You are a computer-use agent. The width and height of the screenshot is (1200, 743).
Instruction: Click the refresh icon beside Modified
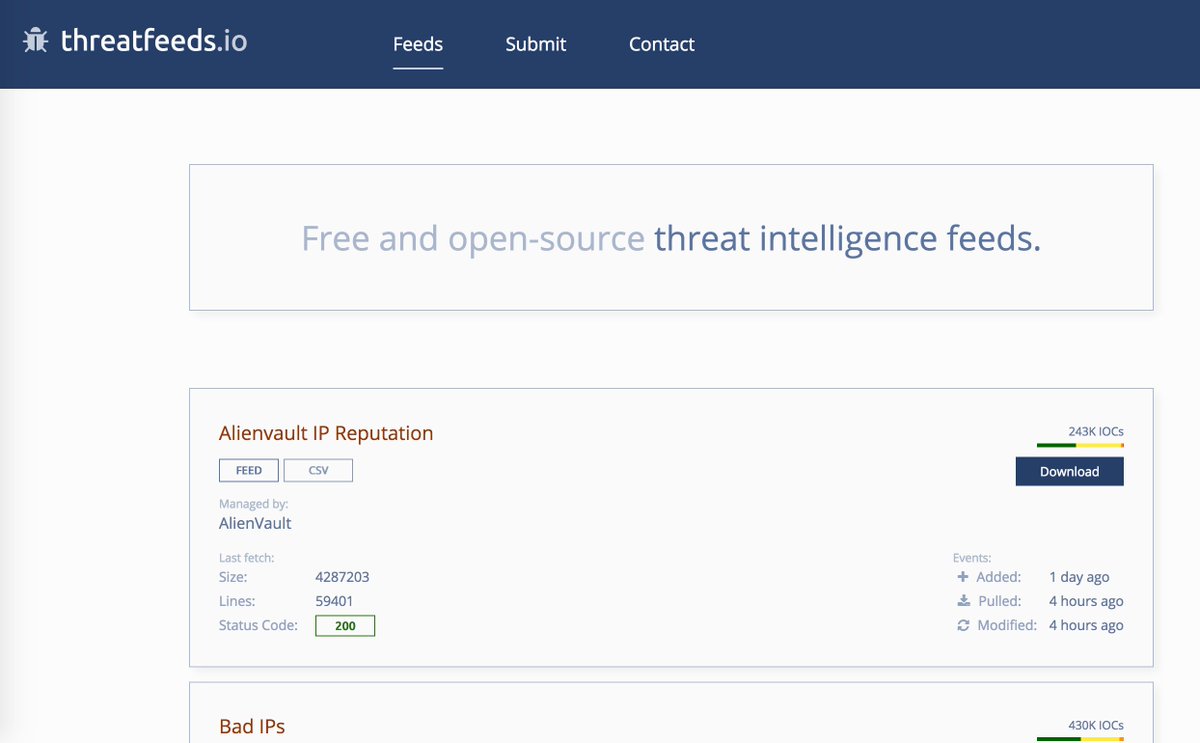coord(963,625)
